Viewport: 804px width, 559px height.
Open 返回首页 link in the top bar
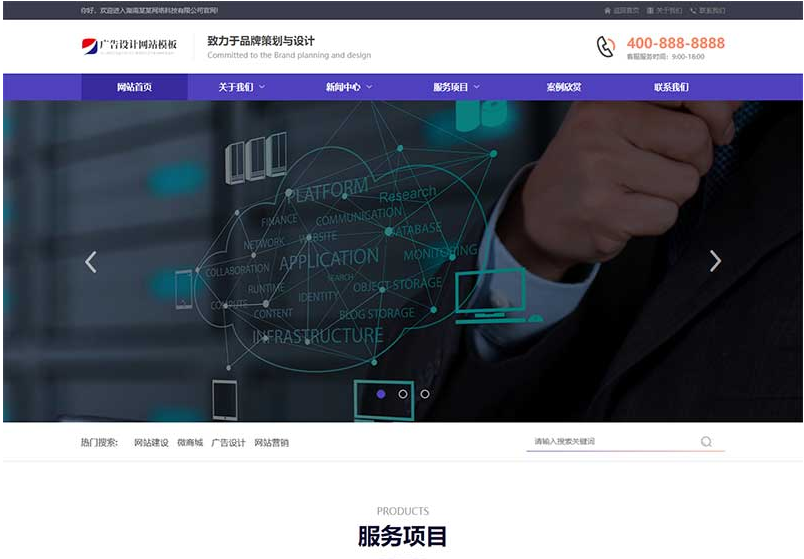coord(621,10)
